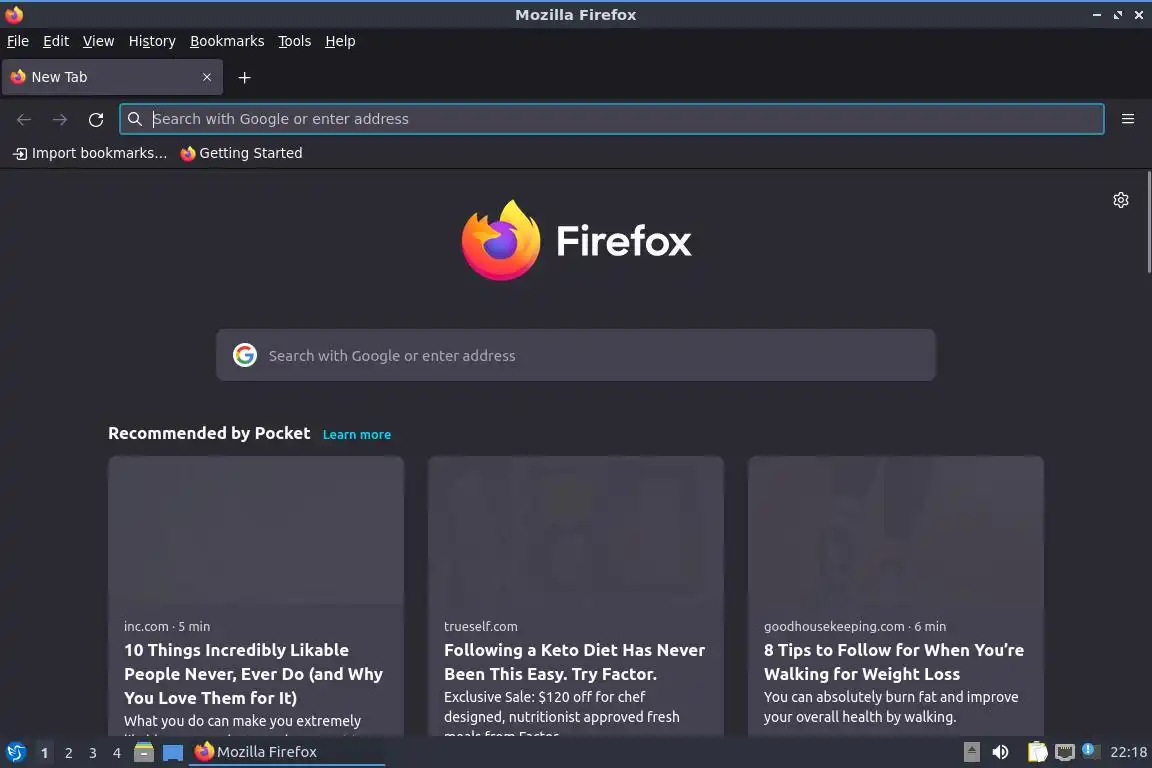The width and height of the screenshot is (1152, 768).
Task: Close the New Tab tab
Action: 206,77
